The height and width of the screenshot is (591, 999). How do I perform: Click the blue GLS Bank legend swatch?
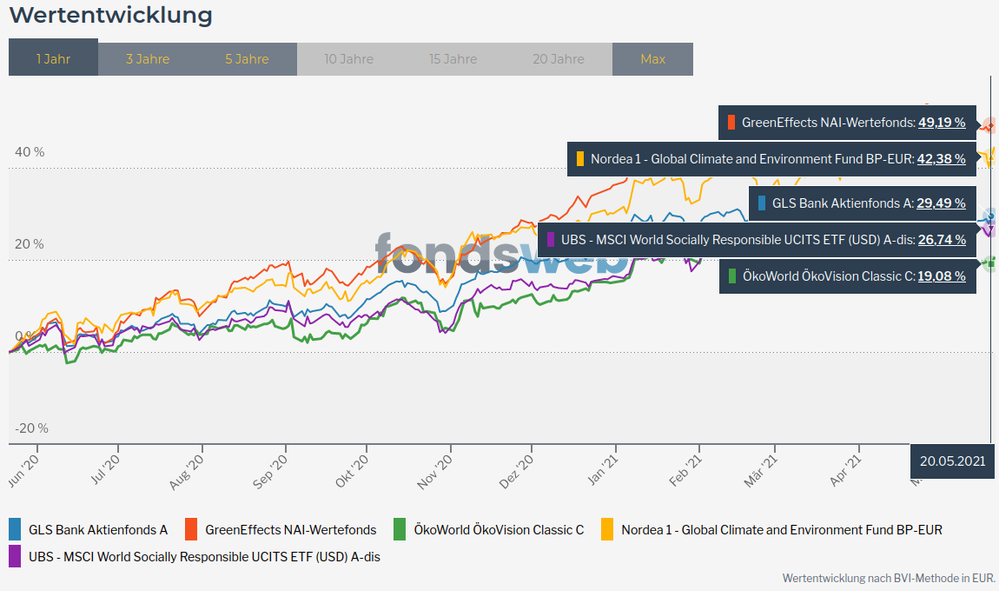15,529
